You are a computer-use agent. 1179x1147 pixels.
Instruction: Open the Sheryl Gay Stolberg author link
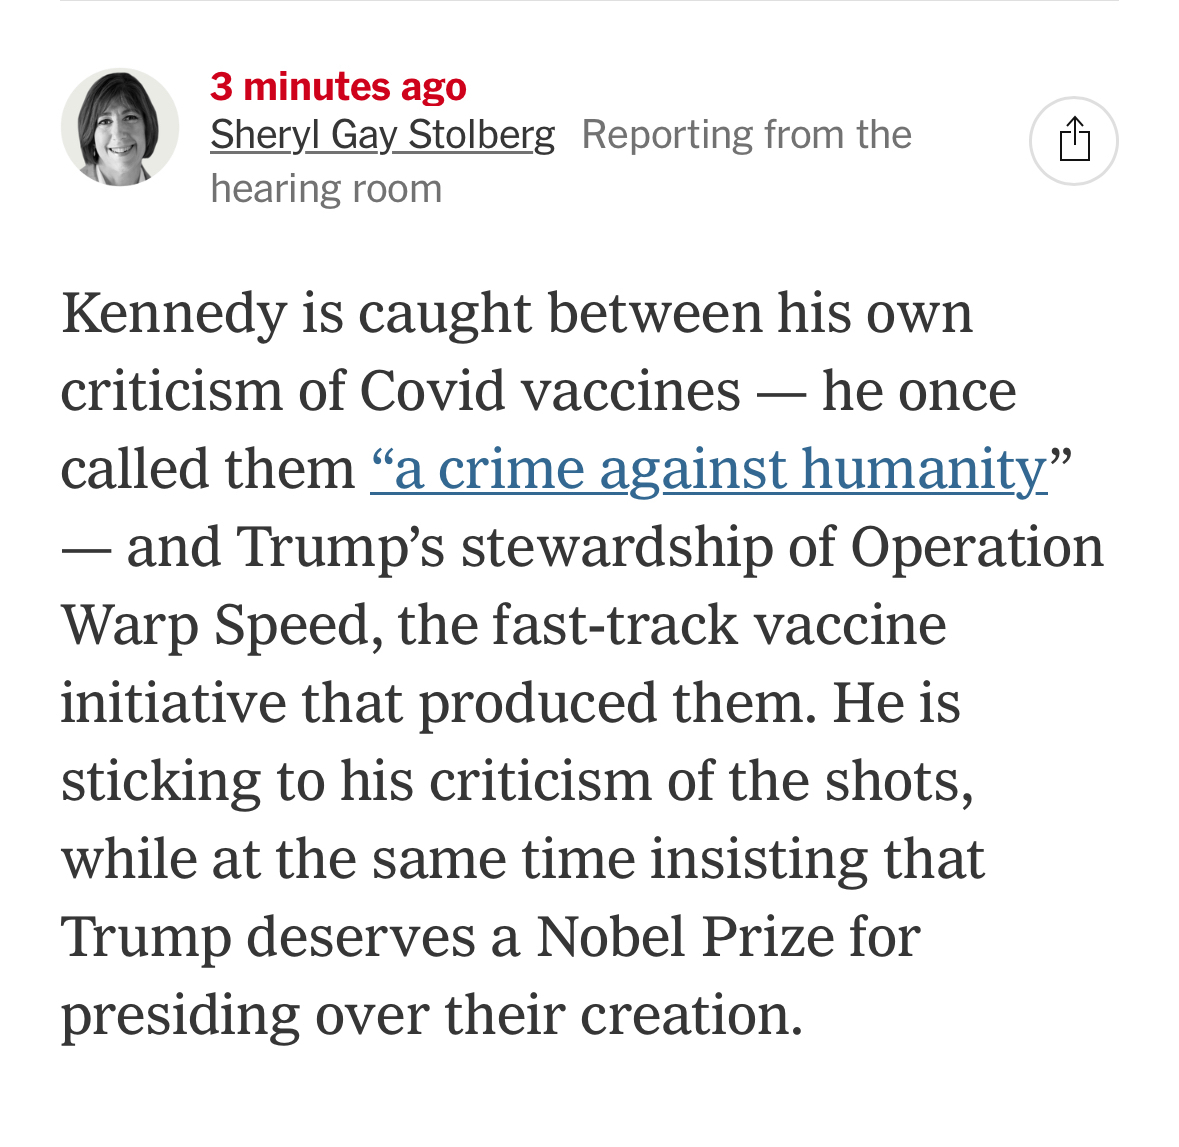click(x=382, y=135)
